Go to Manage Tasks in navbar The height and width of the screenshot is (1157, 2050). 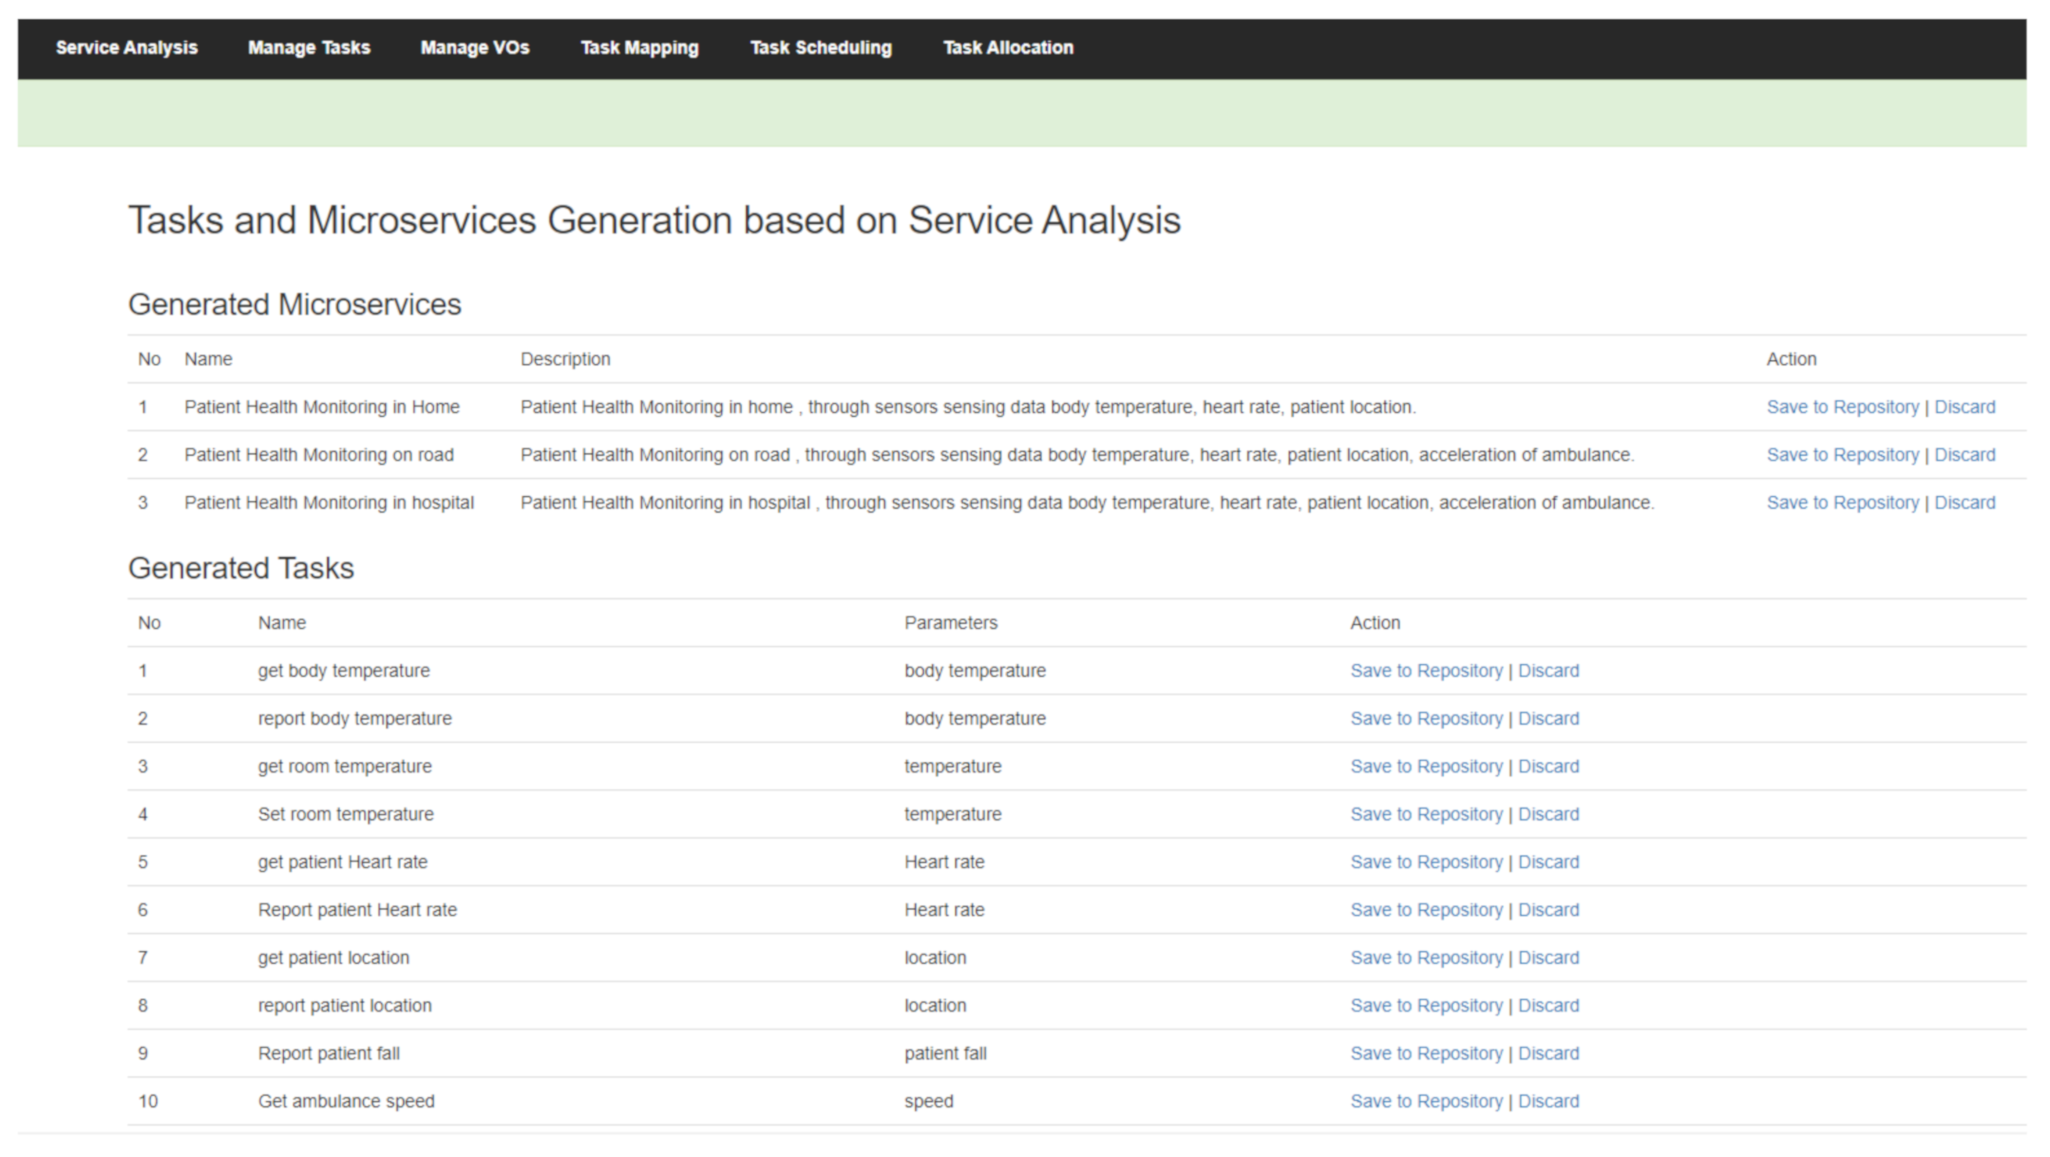click(308, 48)
